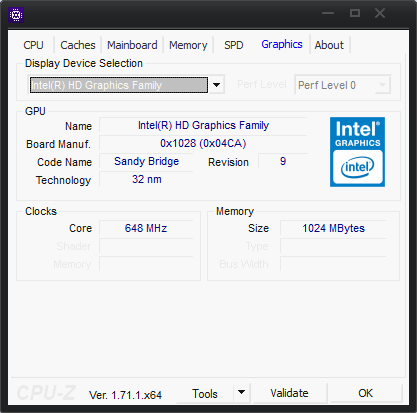Open the Tools dropdown arrow
The height and width of the screenshot is (413, 417).
(x=241, y=393)
